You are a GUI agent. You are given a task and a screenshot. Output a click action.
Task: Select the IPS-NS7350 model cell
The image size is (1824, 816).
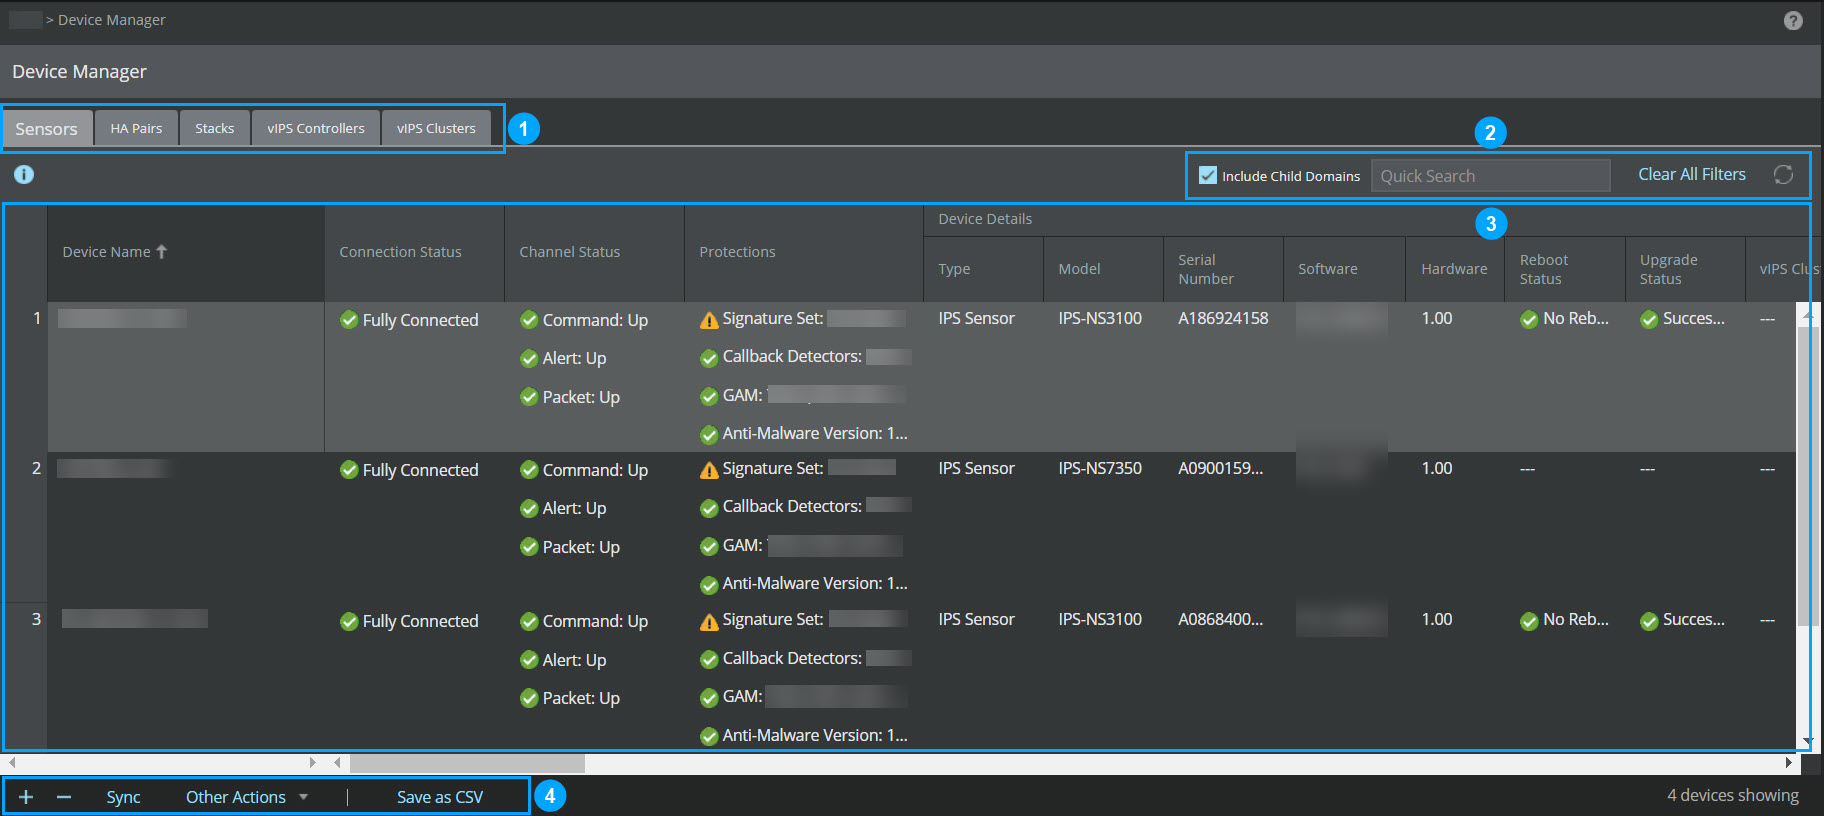[1100, 468]
